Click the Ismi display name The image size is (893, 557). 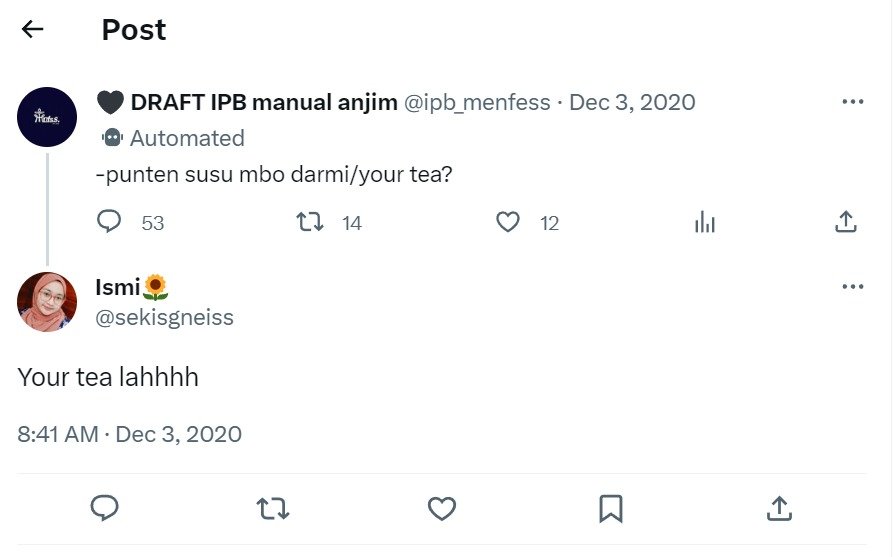click(118, 288)
